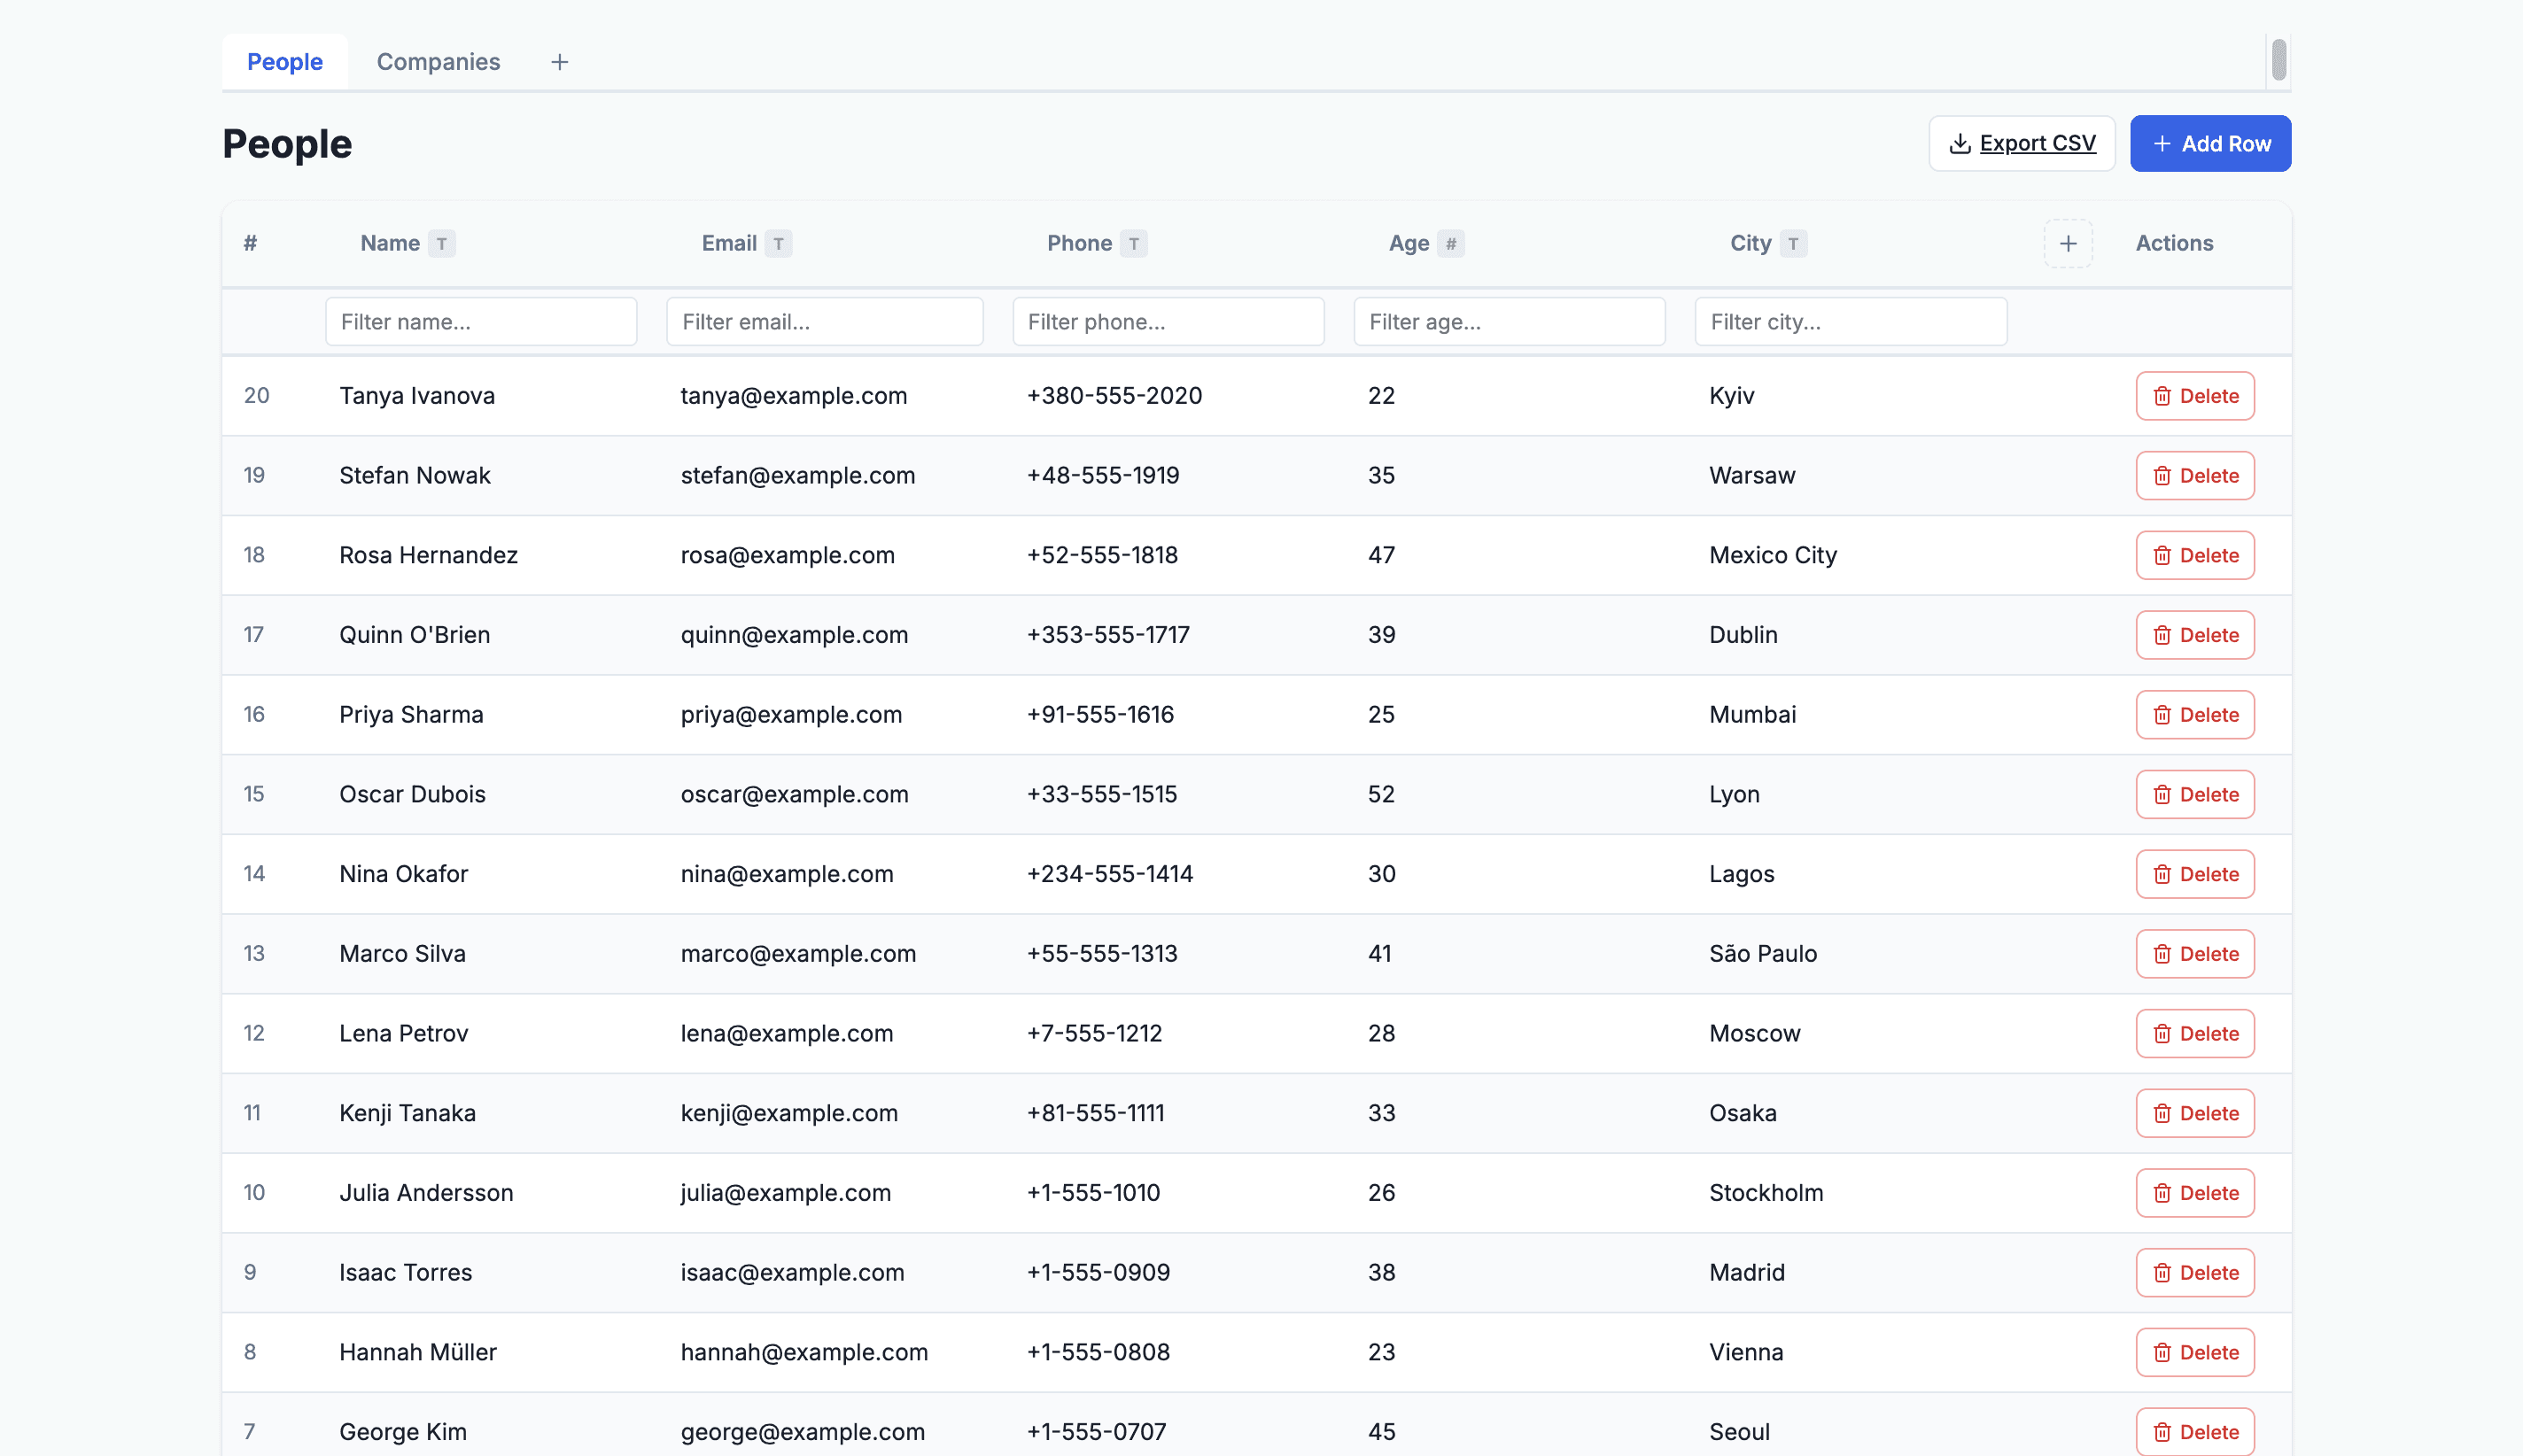Click Name column text type badge
The image size is (2523, 1456).
tap(441, 243)
